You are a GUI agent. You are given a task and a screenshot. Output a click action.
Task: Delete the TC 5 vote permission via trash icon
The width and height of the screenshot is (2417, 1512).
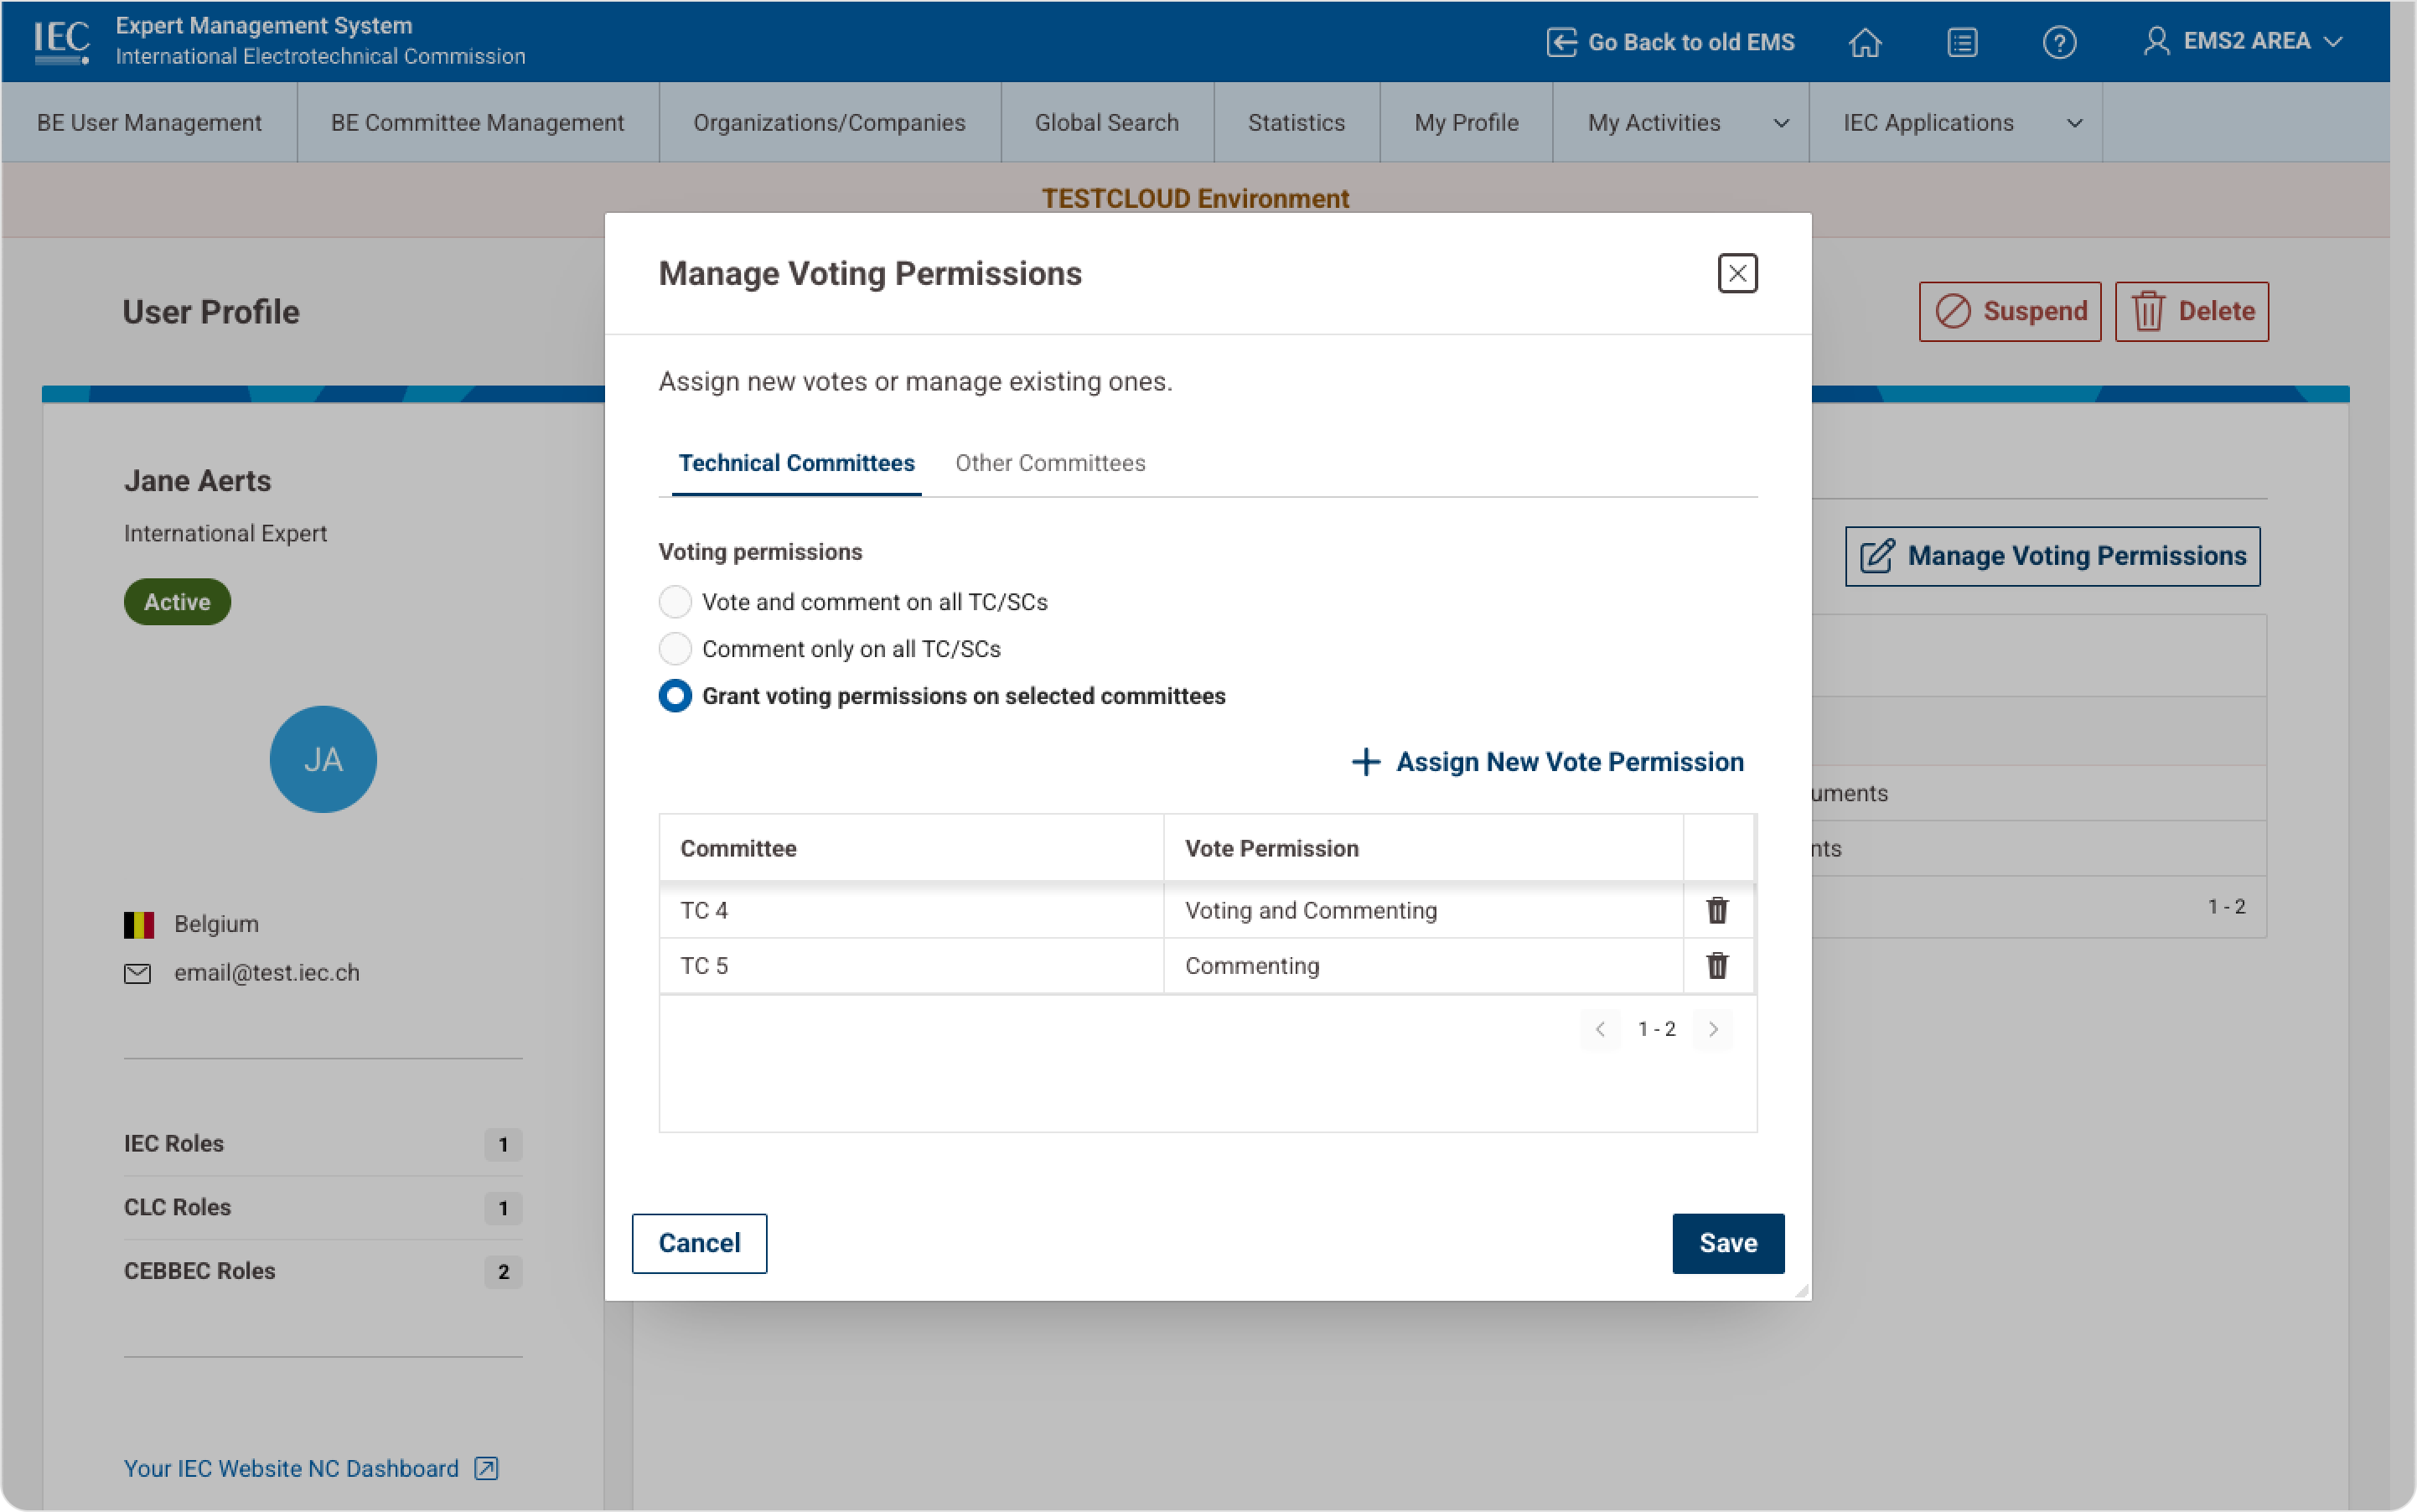click(x=1717, y=965)
